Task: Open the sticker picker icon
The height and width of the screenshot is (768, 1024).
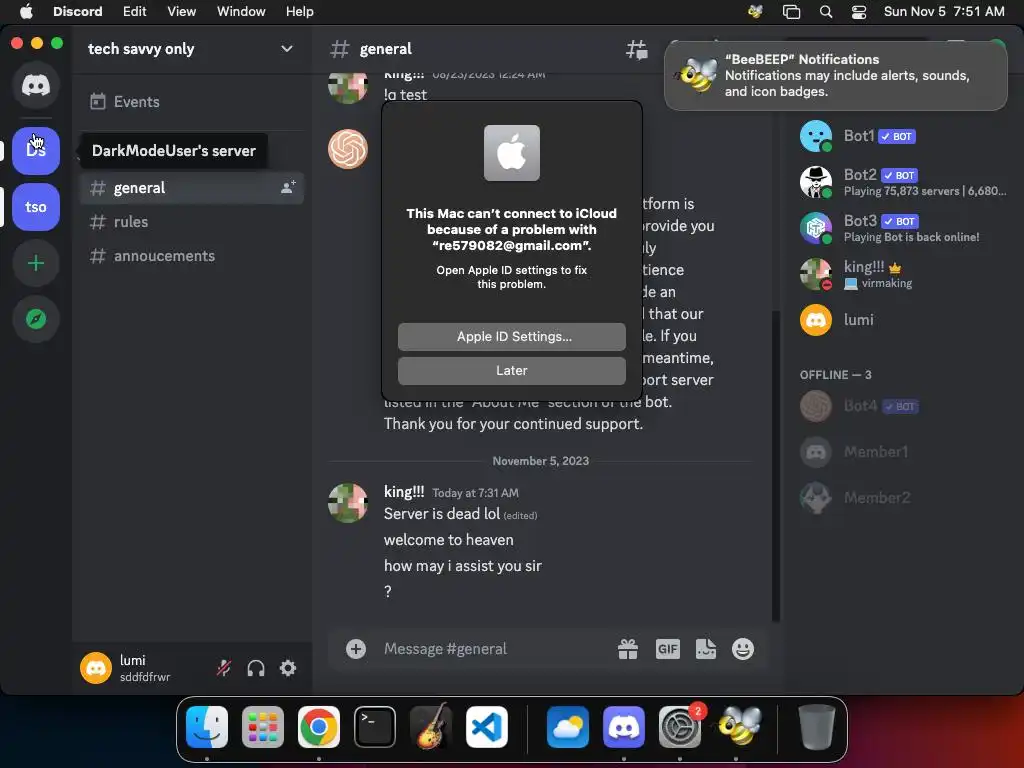Action: (706, 649)
